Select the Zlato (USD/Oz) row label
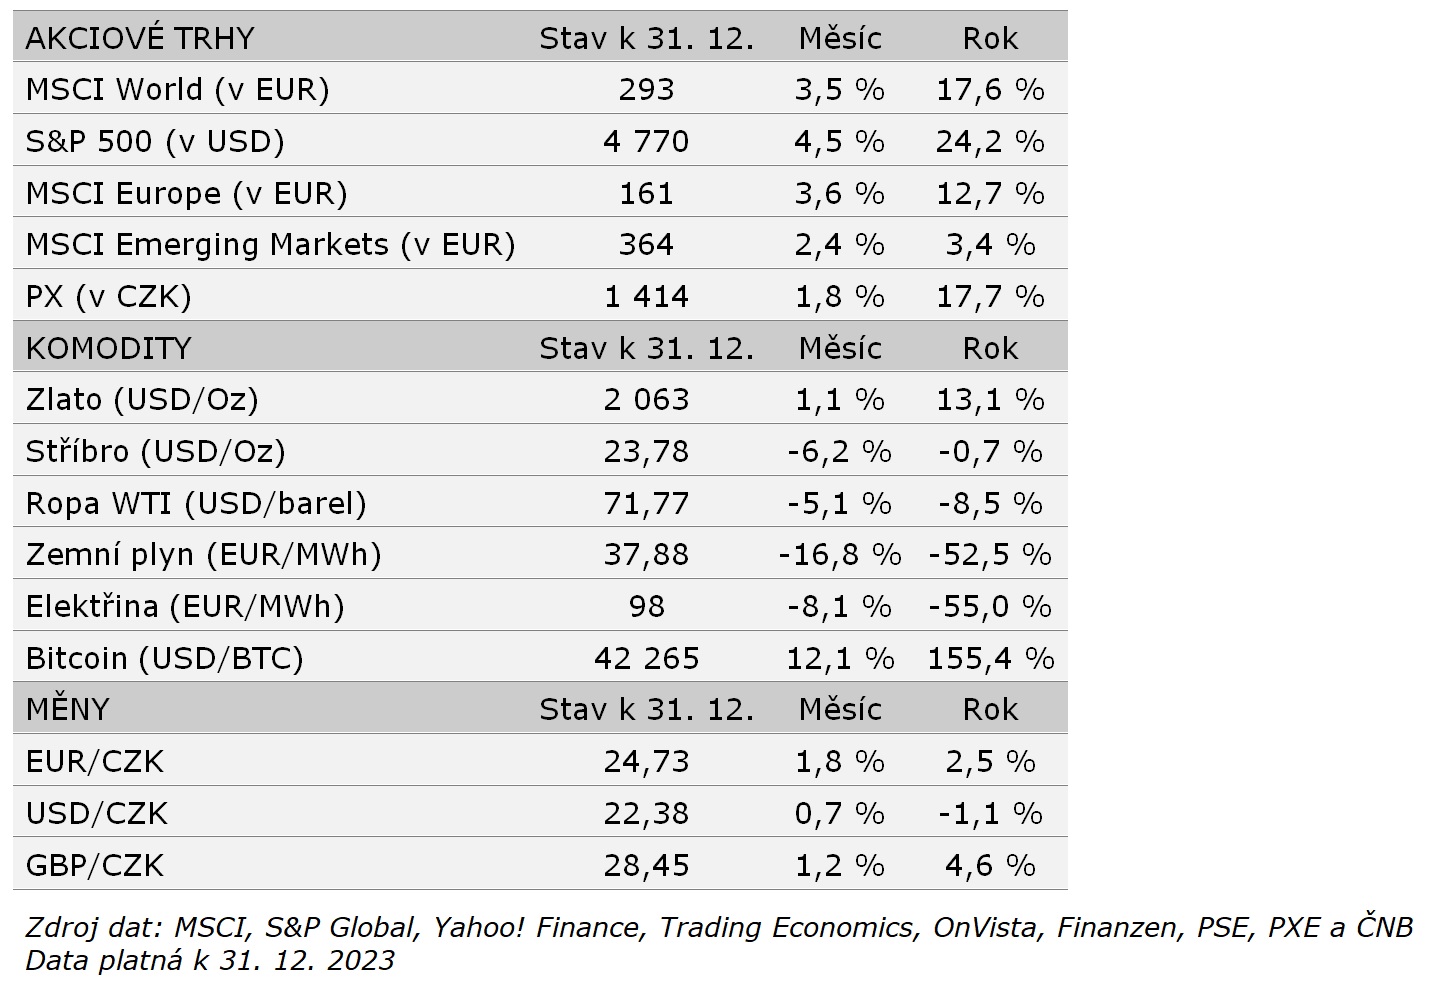This screenshot has height=990, width=1438. pos(142,400)
